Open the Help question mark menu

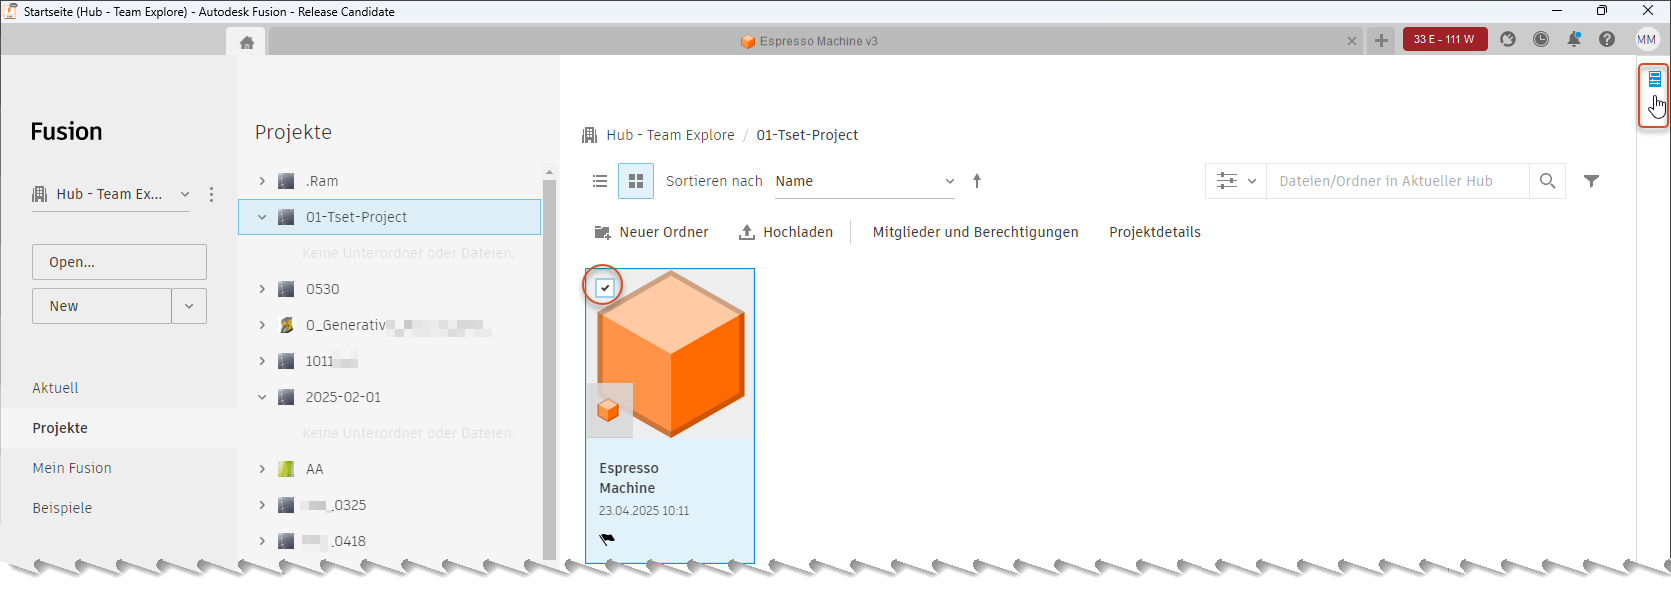(1607, 39)
